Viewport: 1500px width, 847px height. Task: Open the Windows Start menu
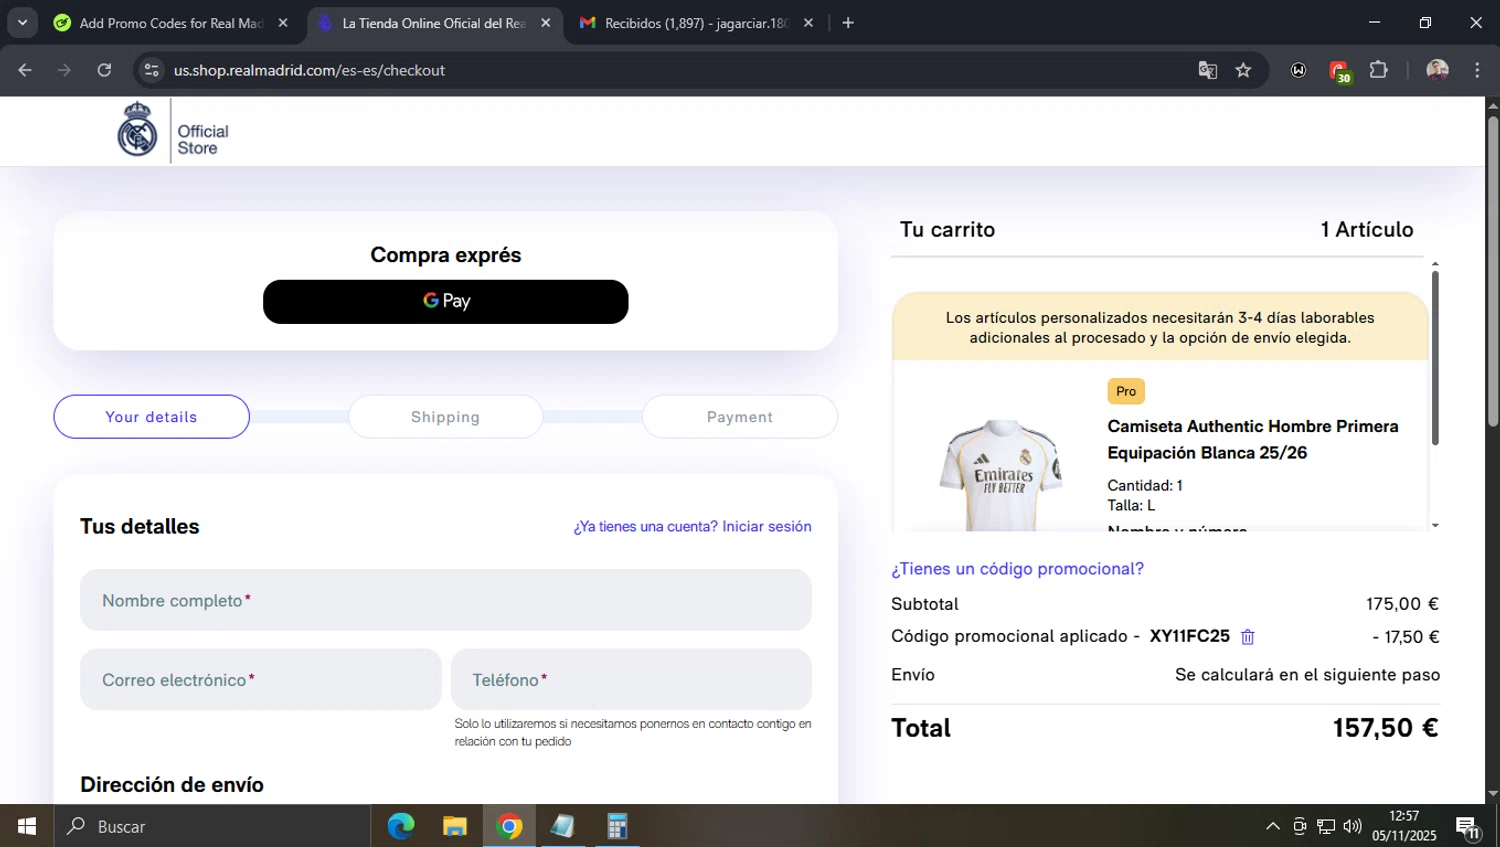27,826
